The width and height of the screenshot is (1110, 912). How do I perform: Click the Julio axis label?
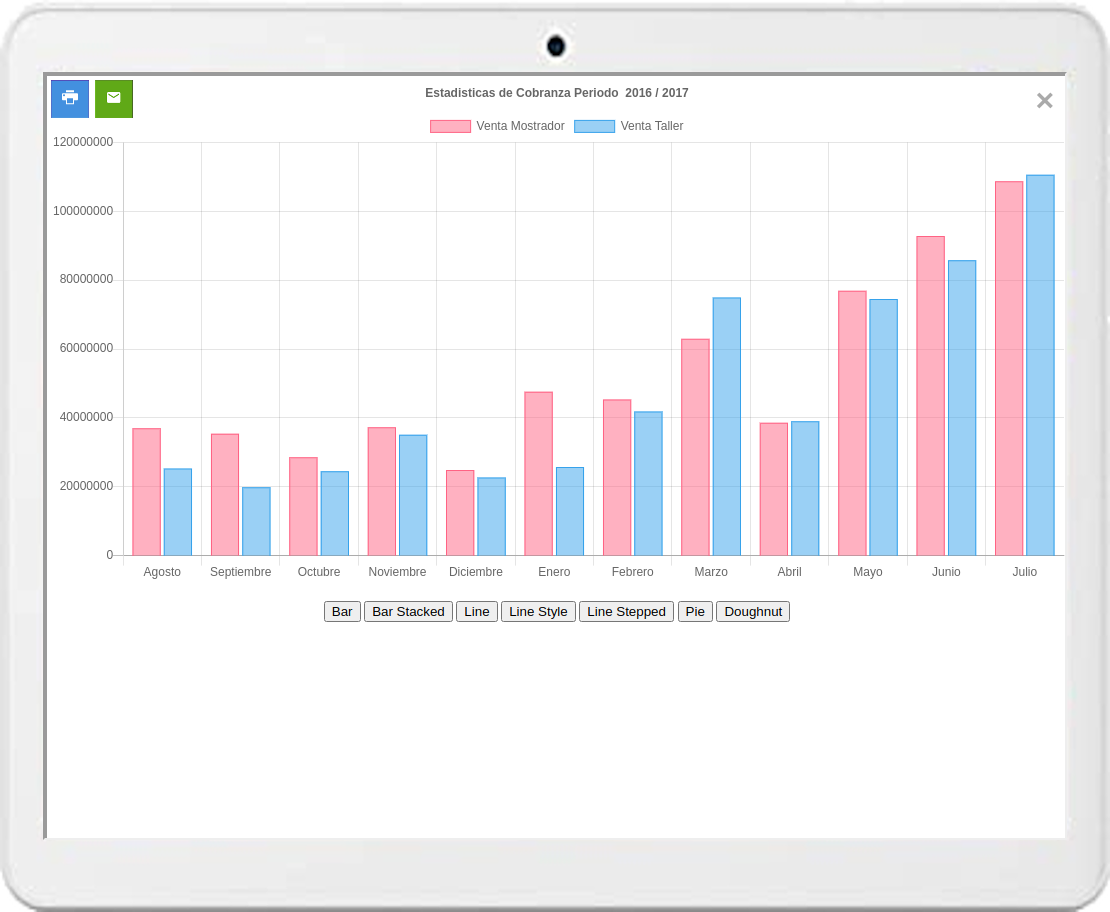tap(1025, 572)
